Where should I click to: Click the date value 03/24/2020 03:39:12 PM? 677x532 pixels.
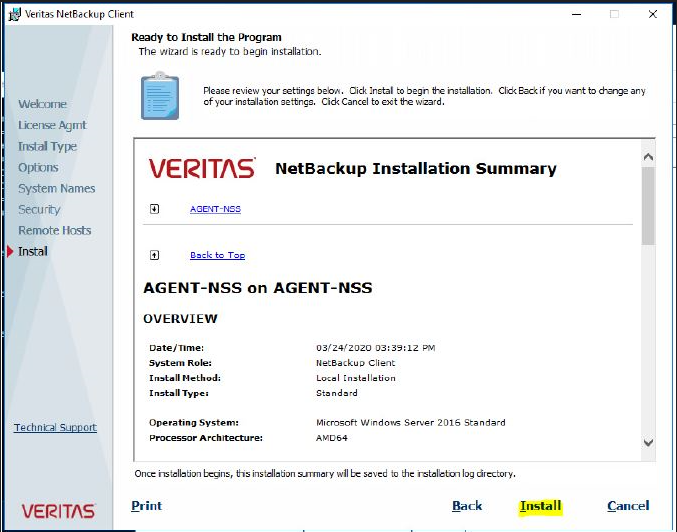[x=375, y=348]
